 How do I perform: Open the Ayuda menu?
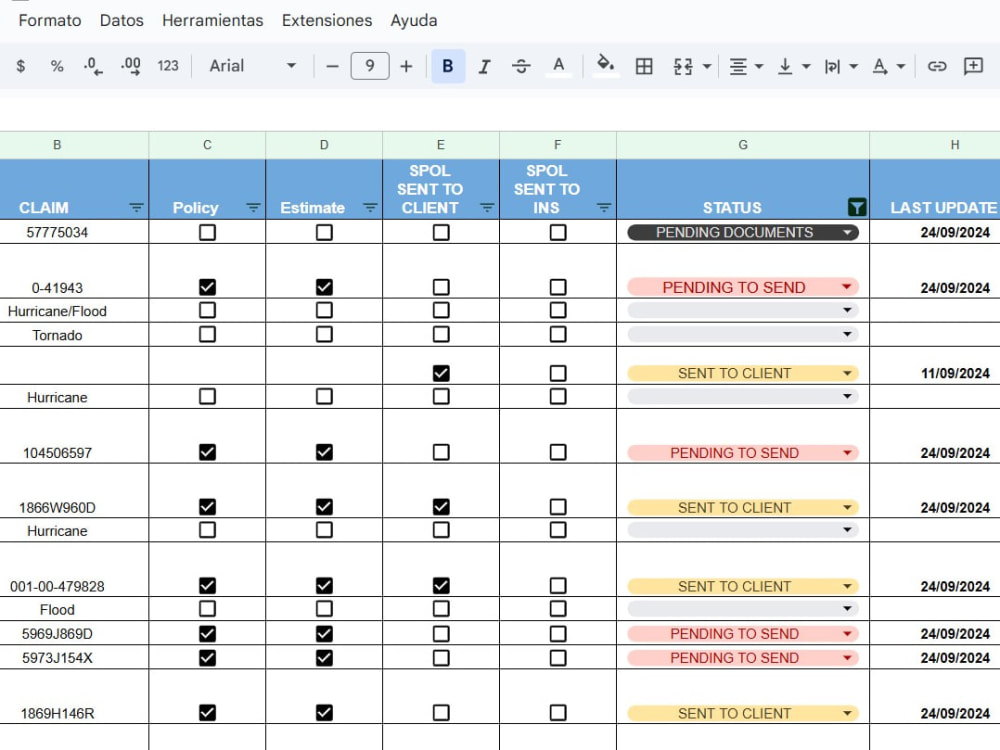(414, 20)
